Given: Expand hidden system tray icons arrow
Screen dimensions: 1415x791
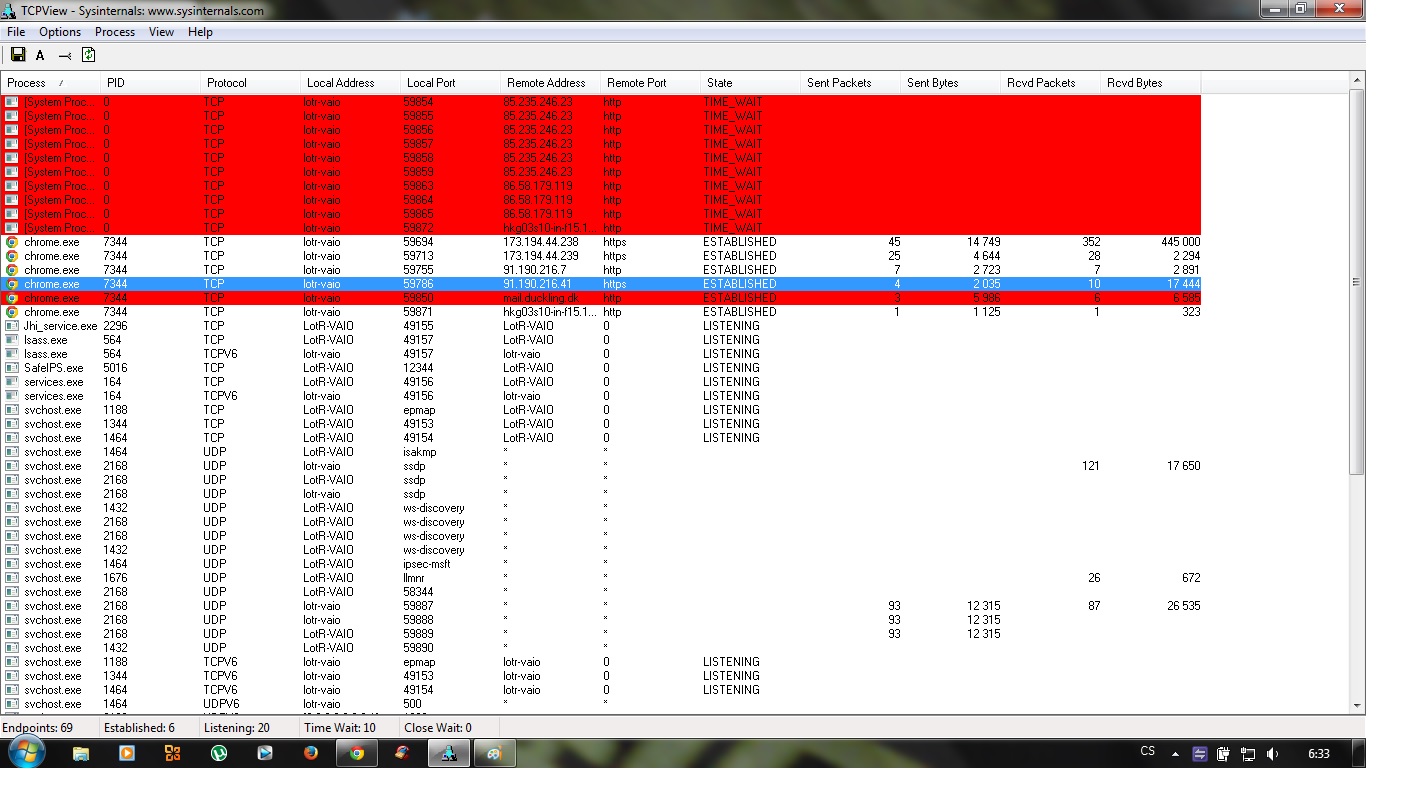Looking at the screenshot, I should [x=1175, y=754].
